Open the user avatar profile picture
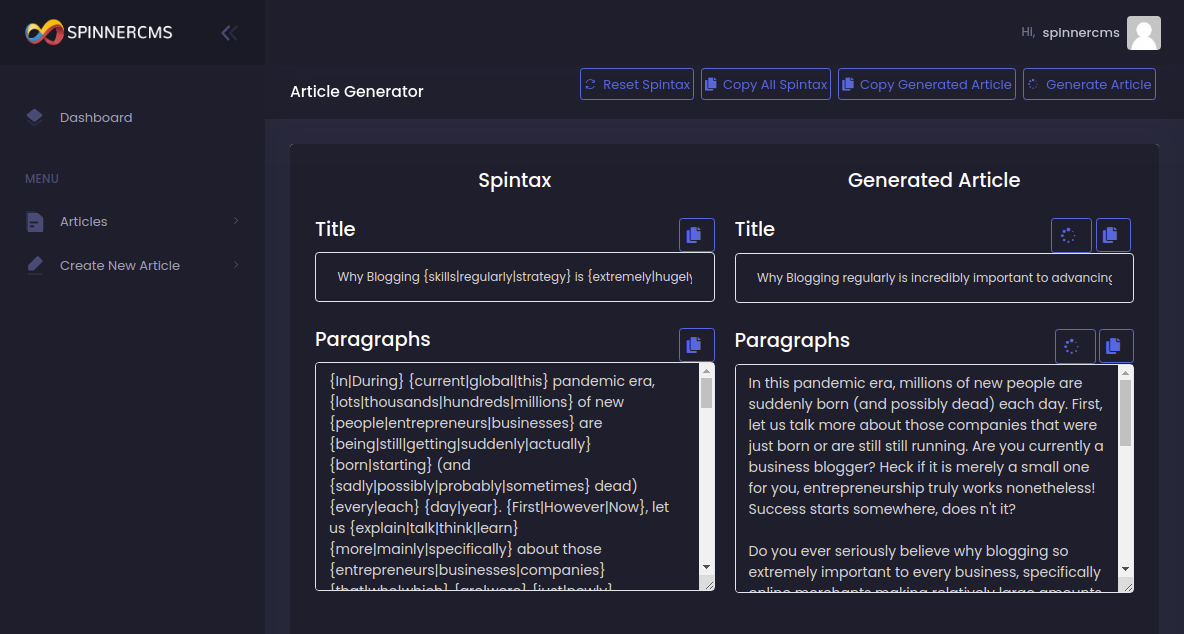The image size is (1184, 634). (x=1143, y=33)
